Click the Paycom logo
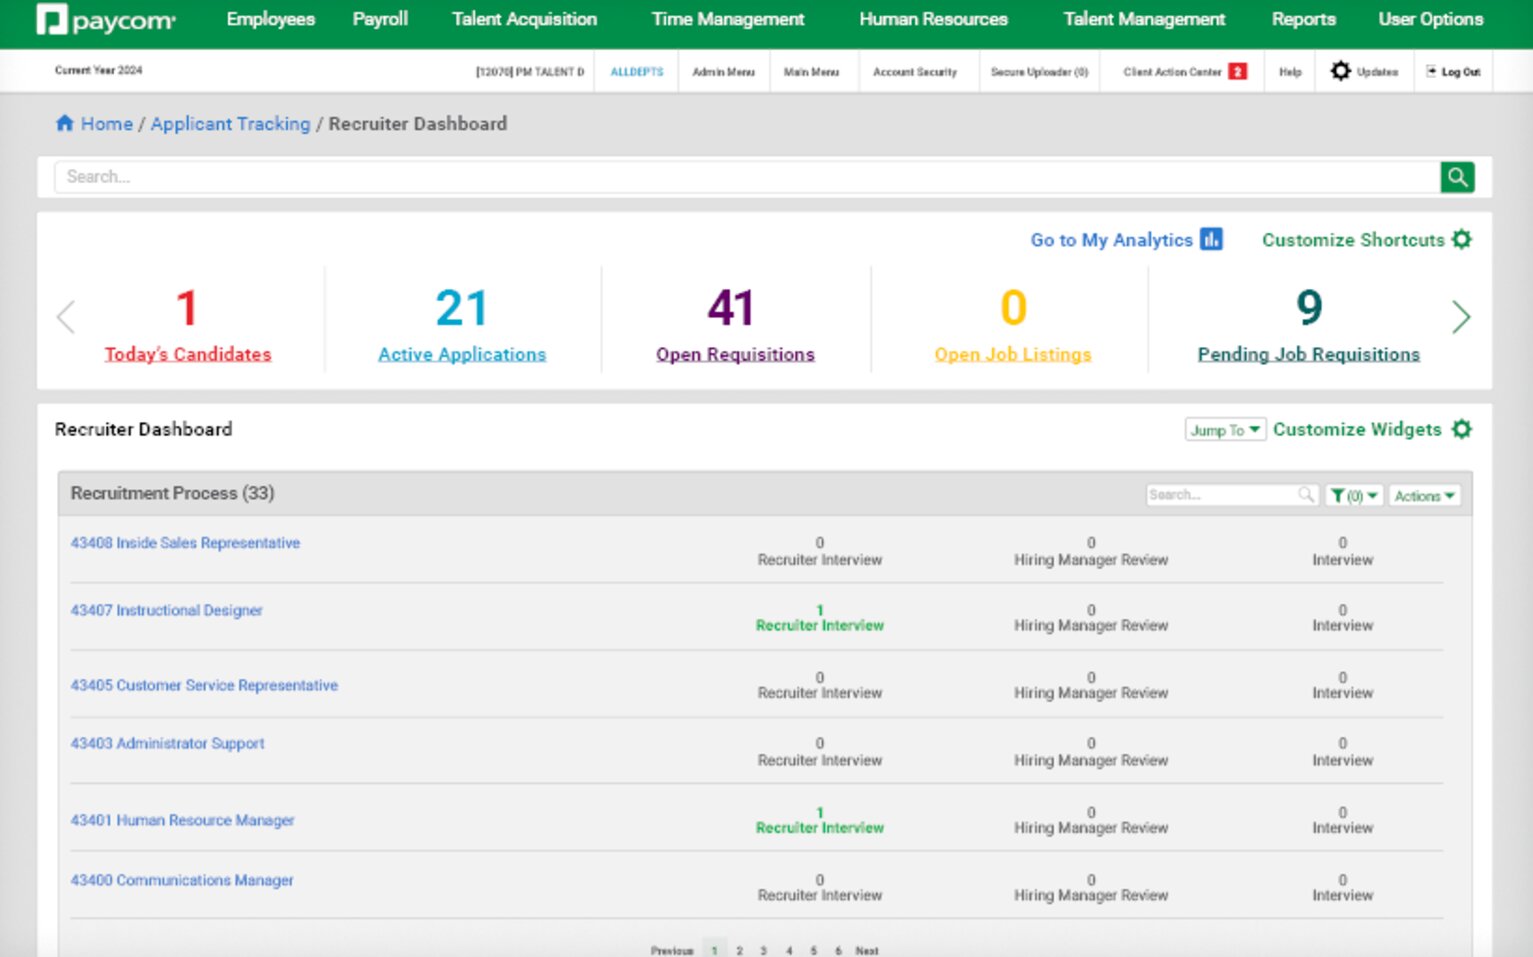The height and width of the screenshot is (957, 1533). click(106, 20)
